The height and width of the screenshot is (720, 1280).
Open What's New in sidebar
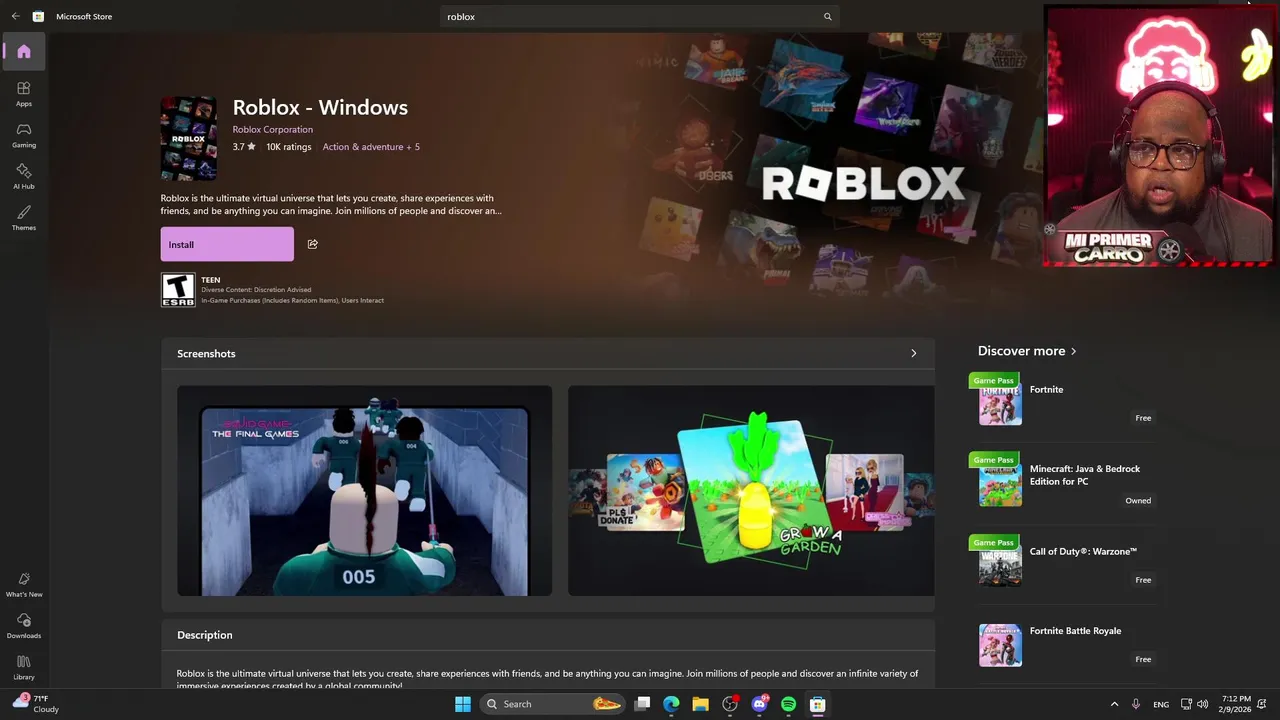pos(24,585)
